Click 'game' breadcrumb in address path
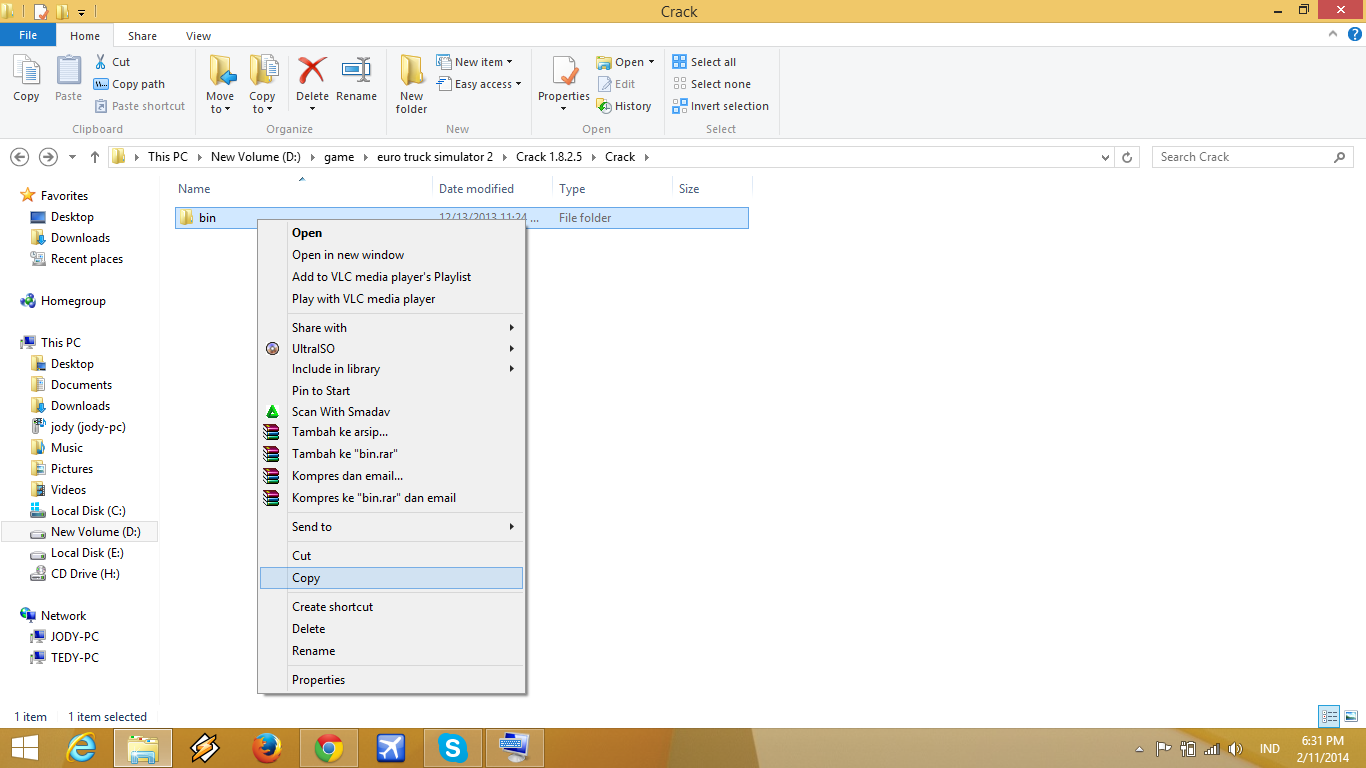The height and width of the screenshot is (768, 1366). [x=339, y=157]
